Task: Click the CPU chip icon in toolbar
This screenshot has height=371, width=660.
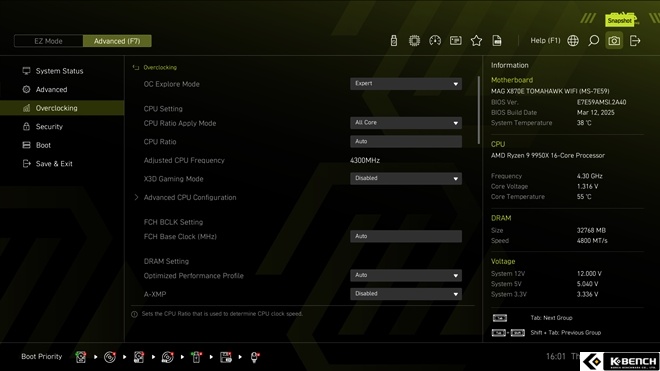Action: pyautogui.click(x=414, y=41)
